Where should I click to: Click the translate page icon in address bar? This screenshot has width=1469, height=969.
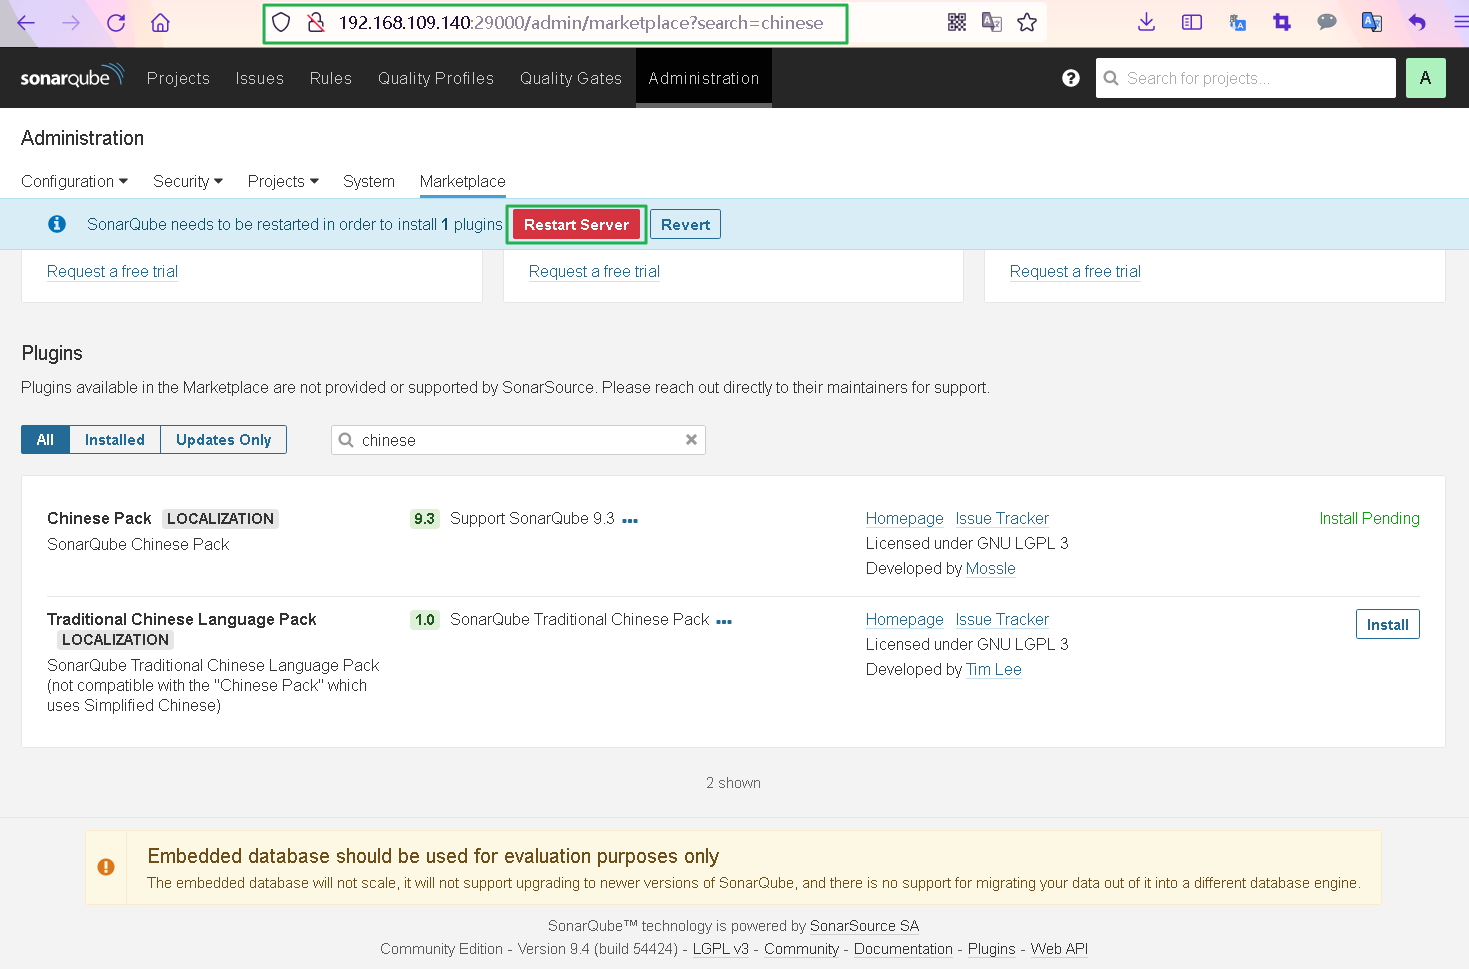[x=992, y=22]
